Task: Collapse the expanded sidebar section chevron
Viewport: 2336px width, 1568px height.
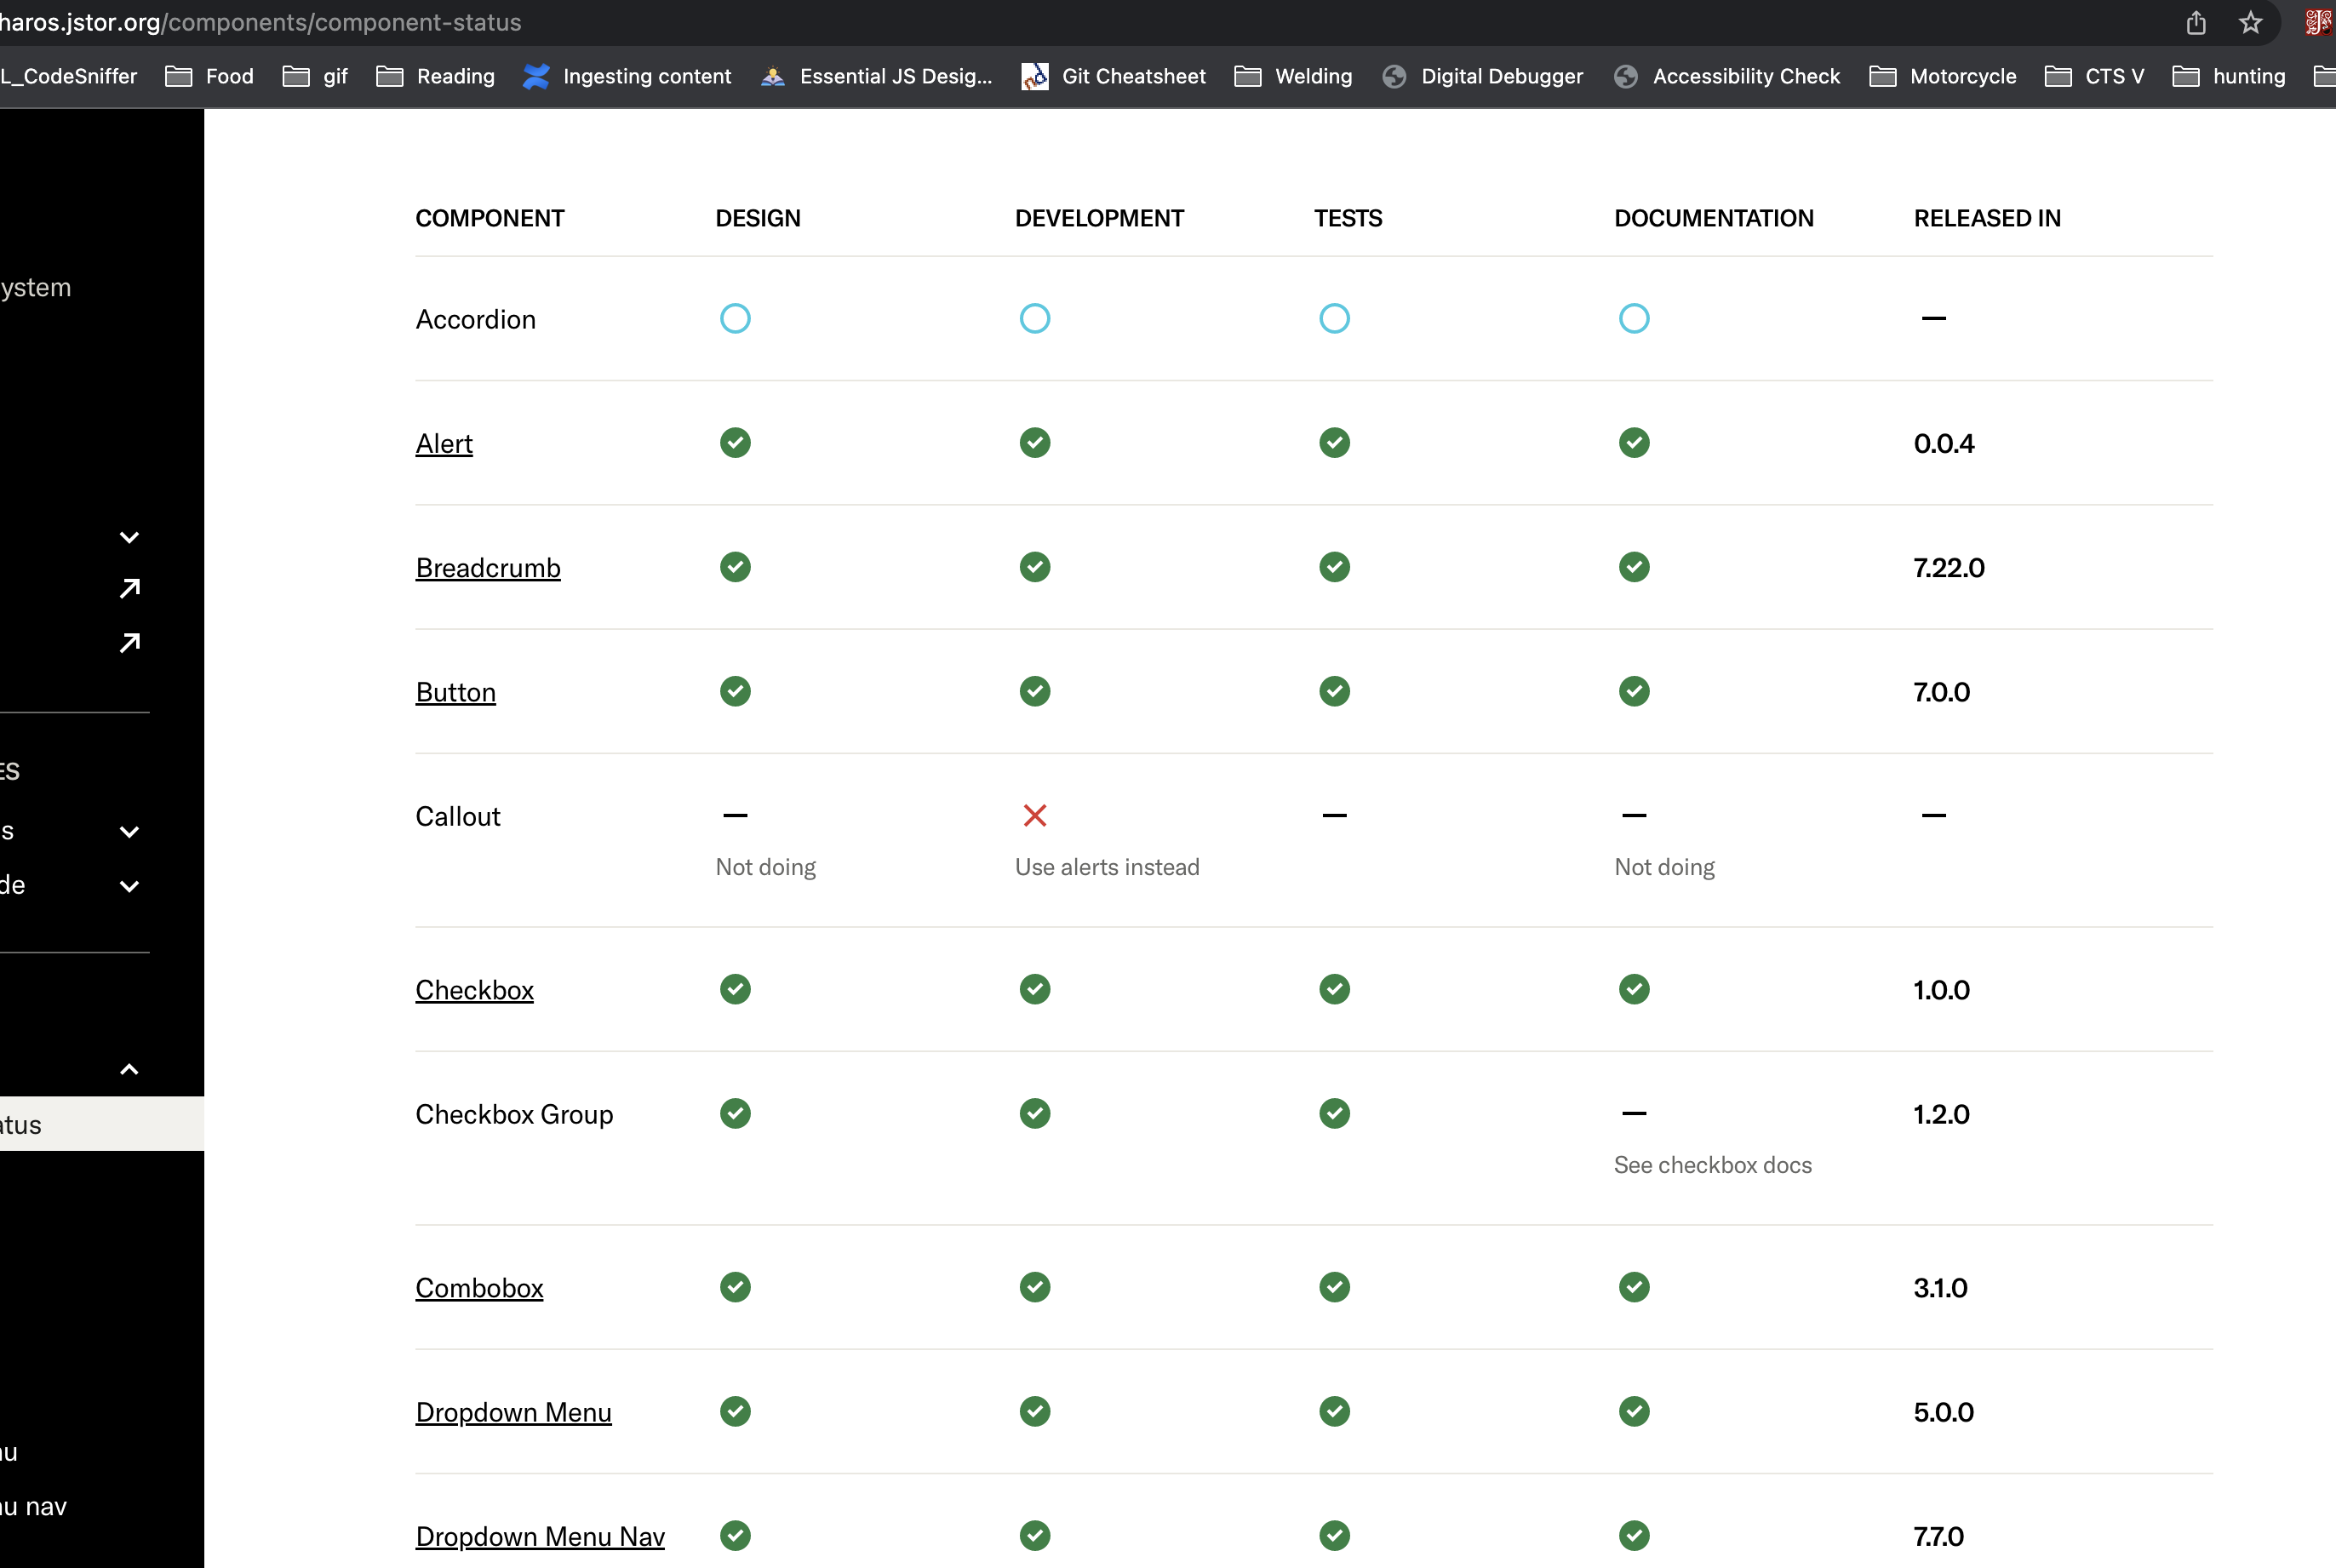Action: tap(129, 1069)
